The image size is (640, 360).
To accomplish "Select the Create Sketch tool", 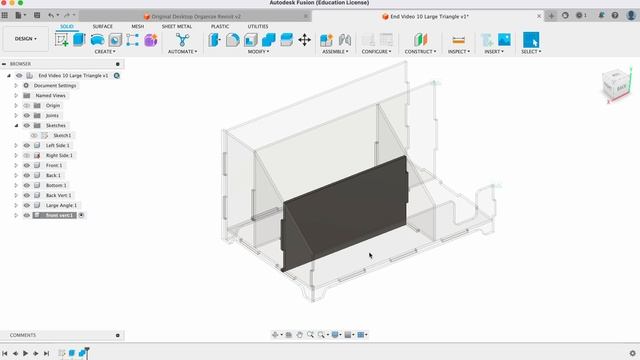I will tap(61, 40).
